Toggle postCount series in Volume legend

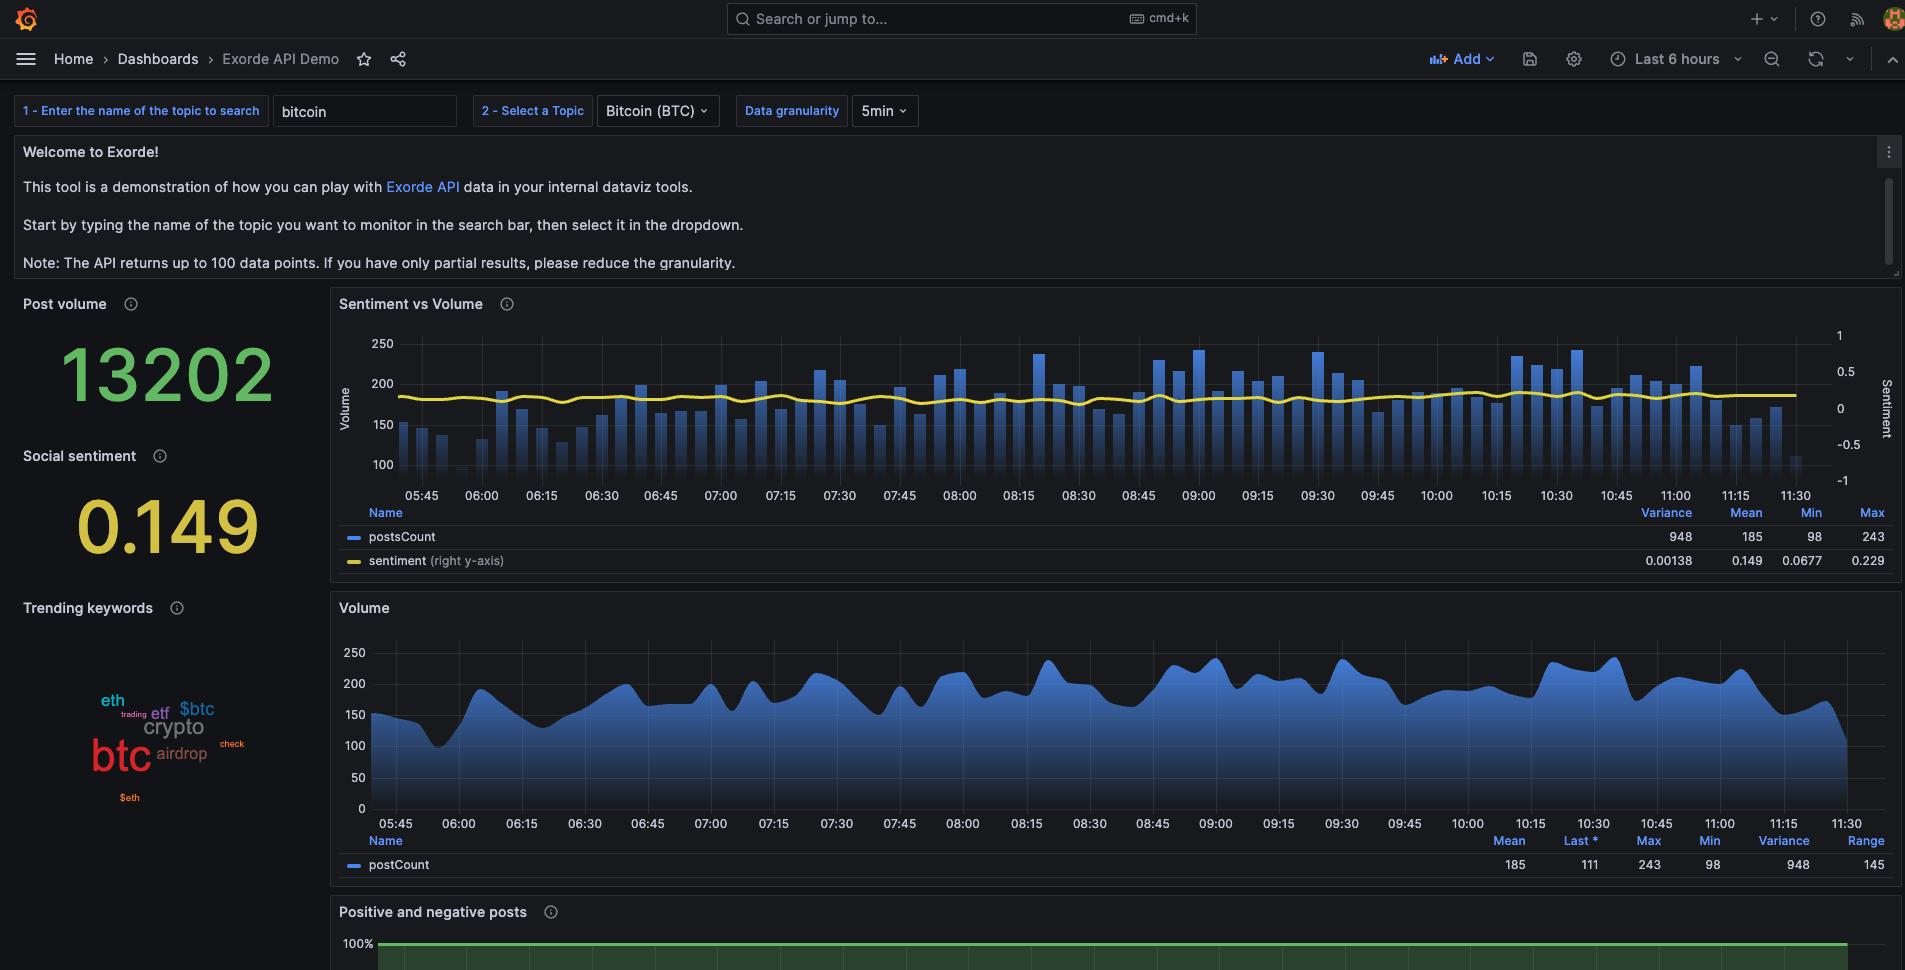[398, 865]
